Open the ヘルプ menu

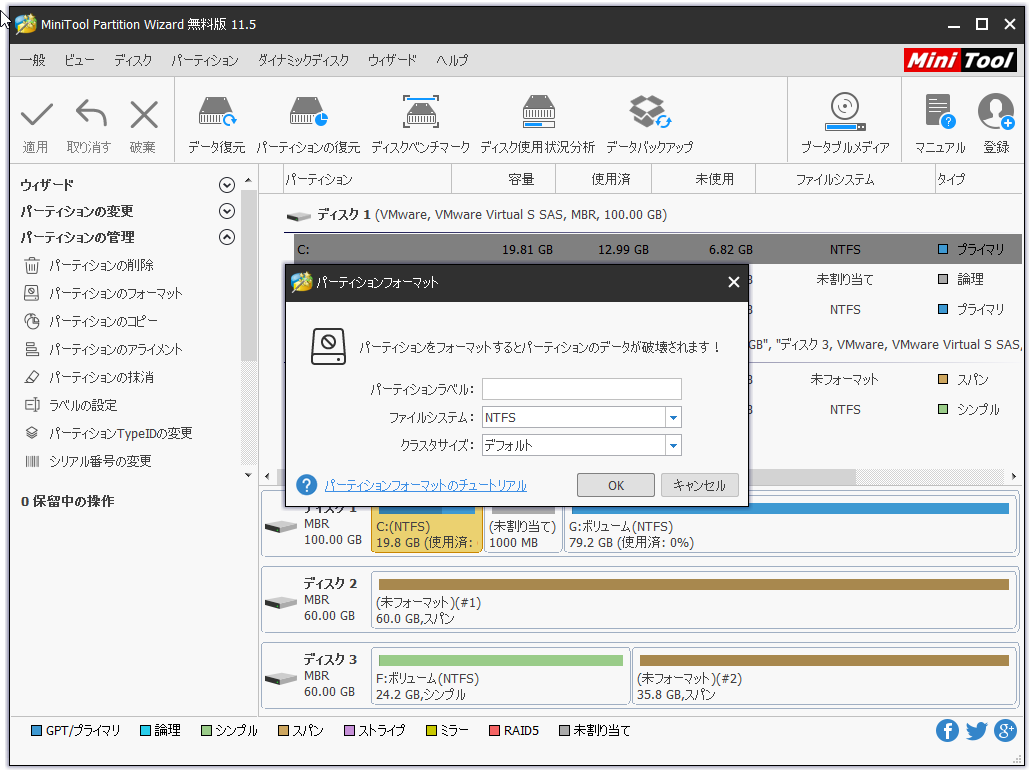pos(452,60)
